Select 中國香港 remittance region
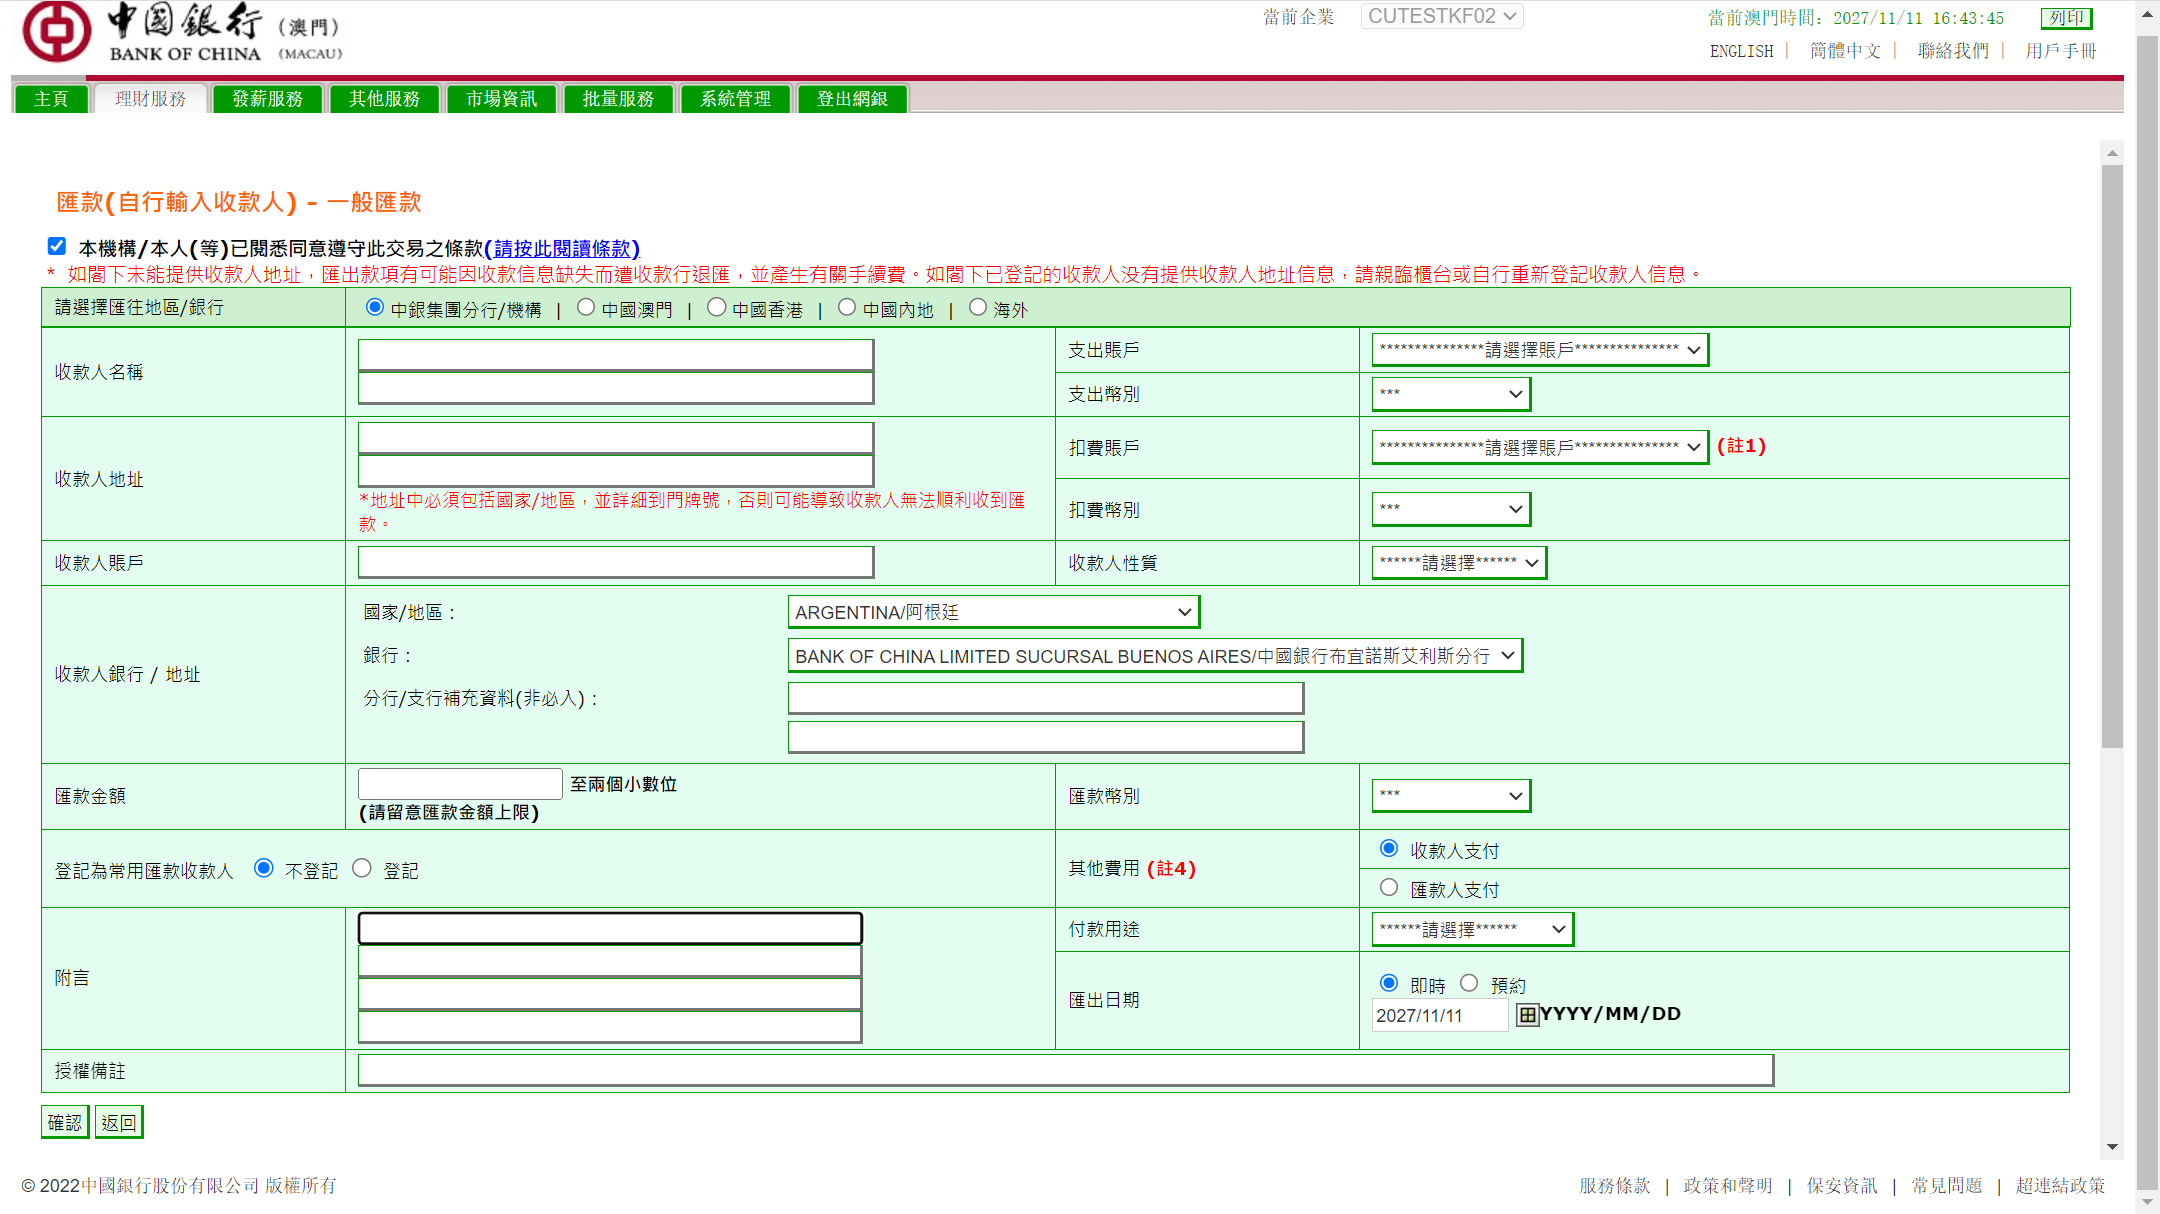 (716, 307)
